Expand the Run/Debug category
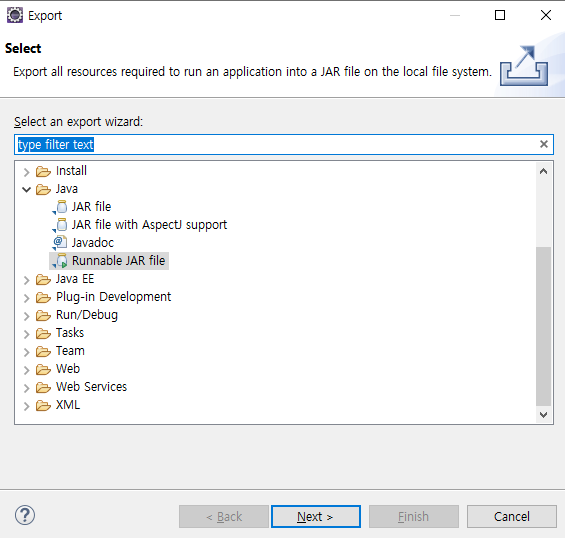565x538 pixels. click(26, 316)
